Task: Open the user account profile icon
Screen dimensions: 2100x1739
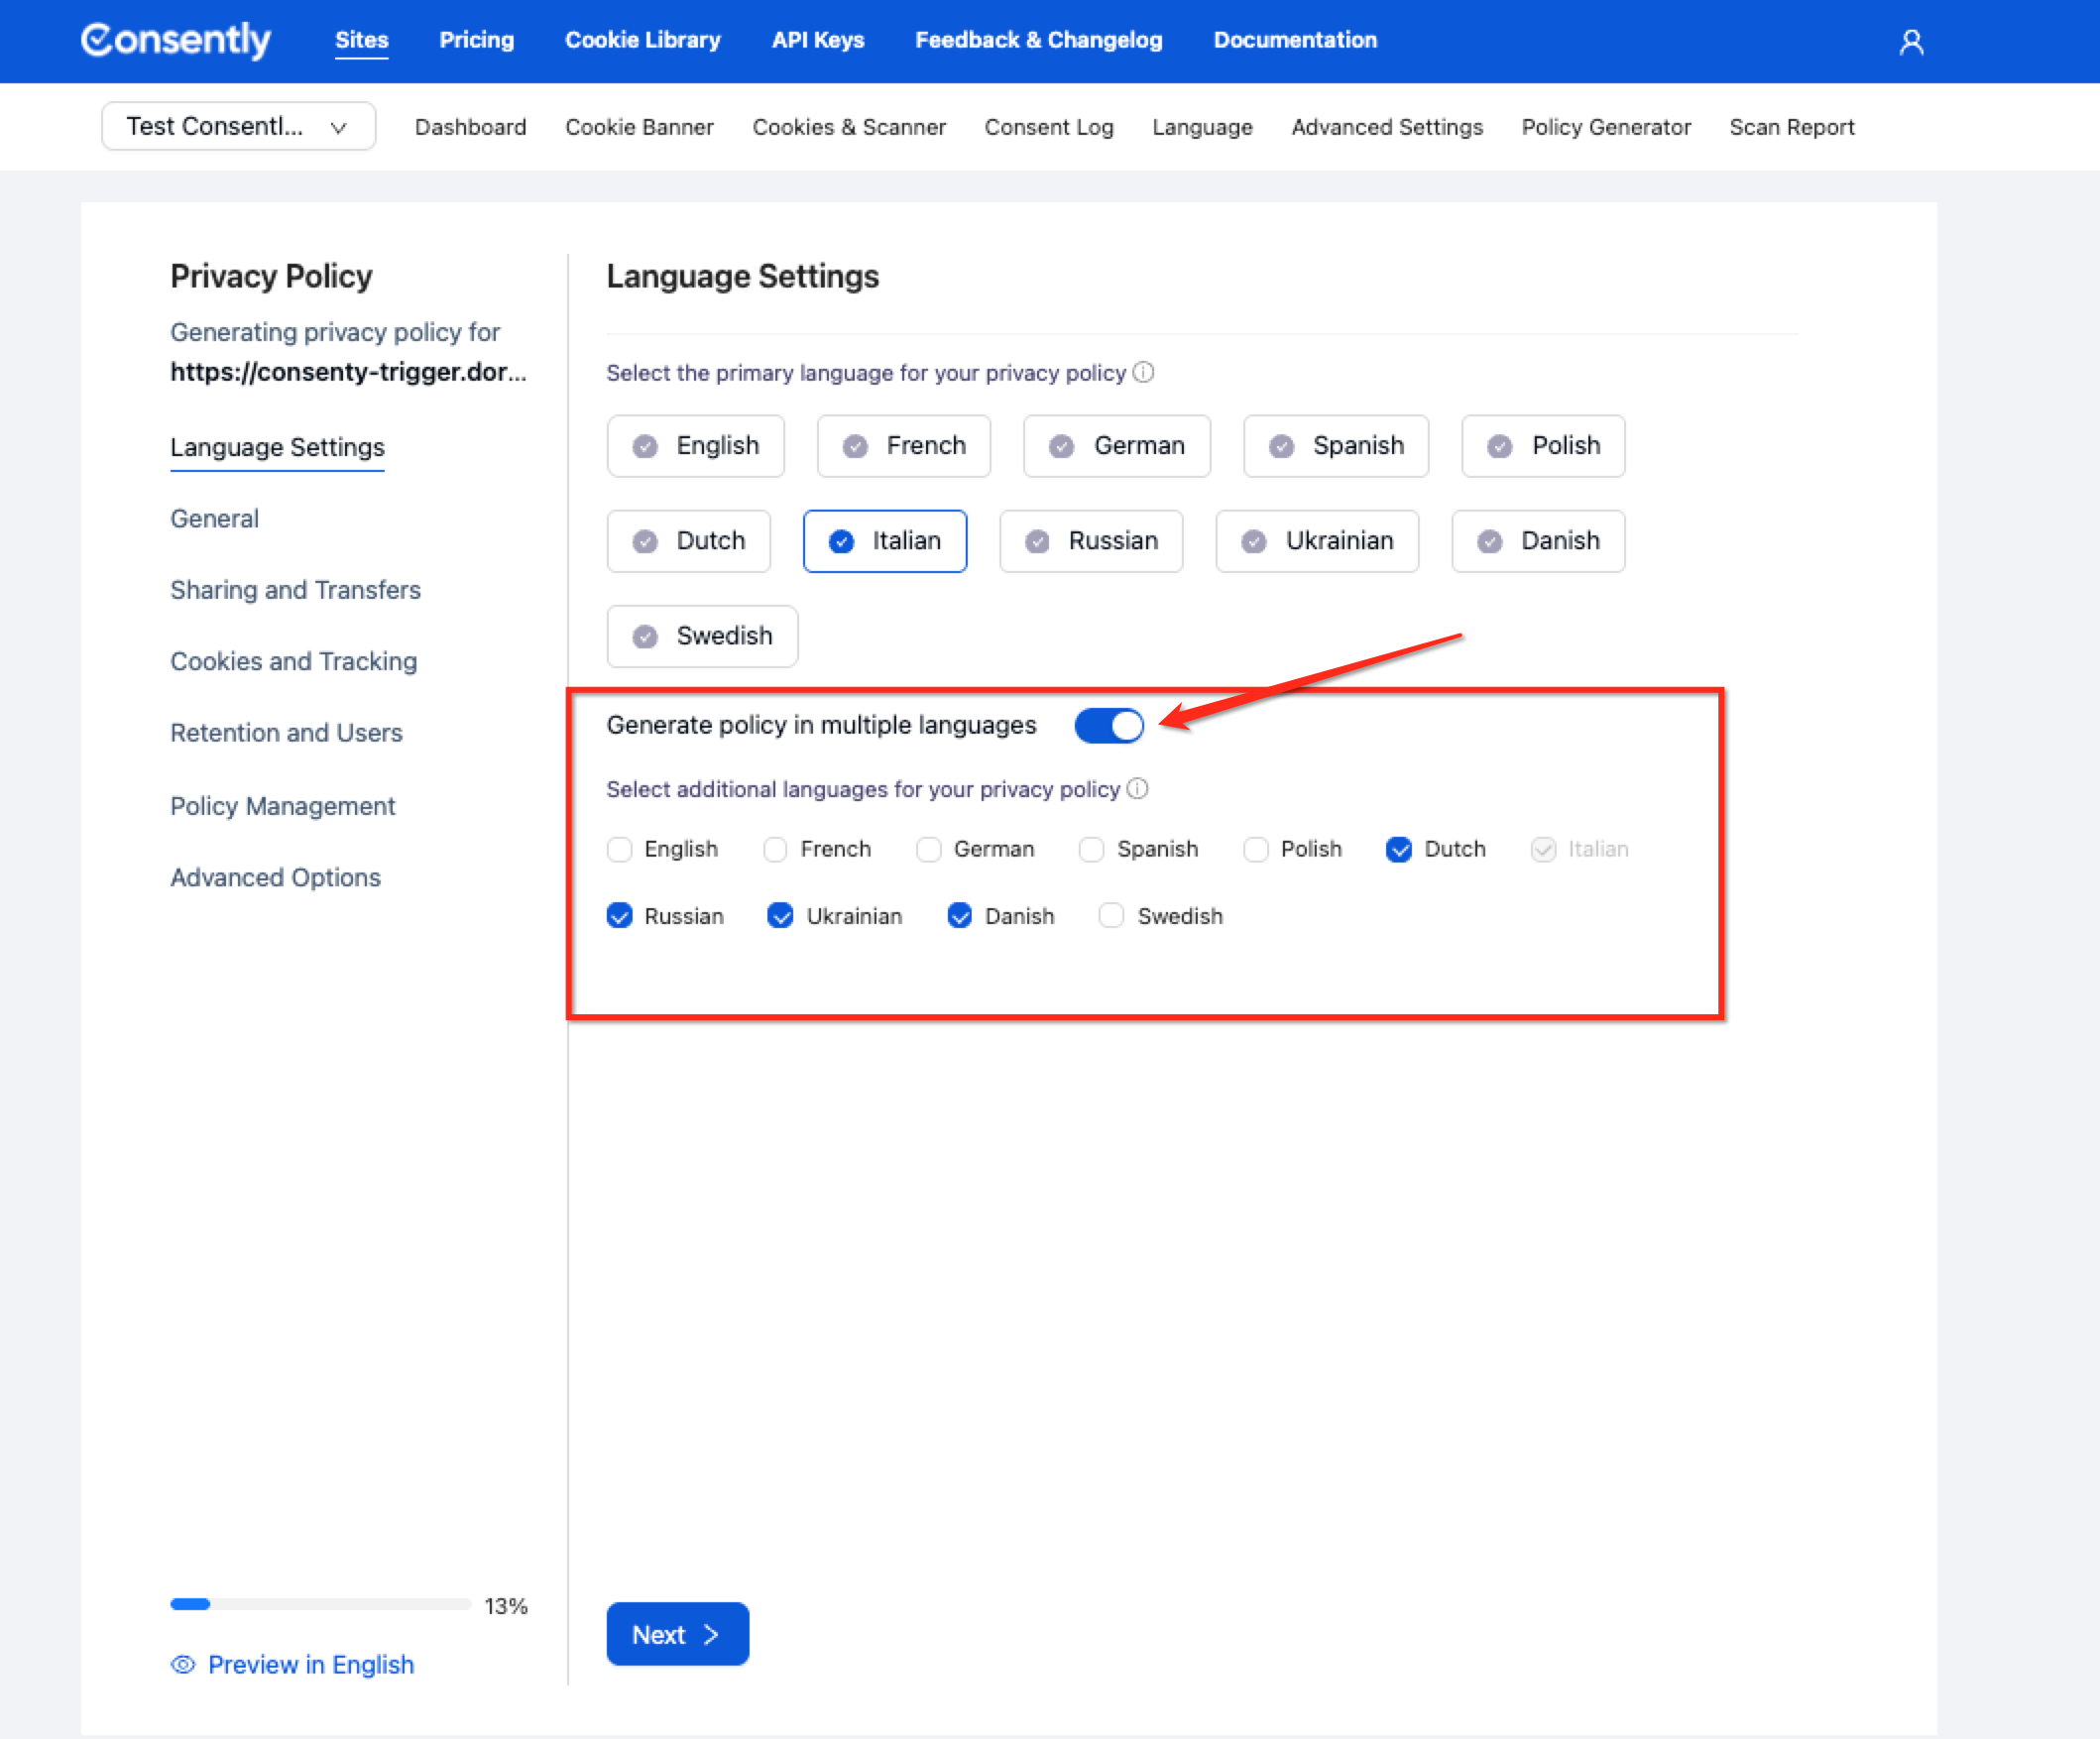Action: click(1911, 42)
